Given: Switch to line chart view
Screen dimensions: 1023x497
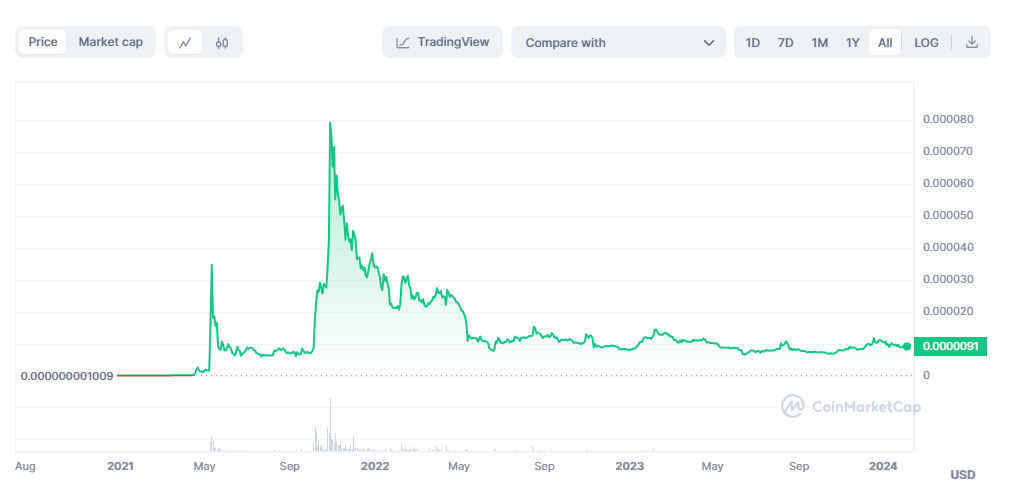Looking at the screenshot, I should pyautogui.click(x=185, y=42).
